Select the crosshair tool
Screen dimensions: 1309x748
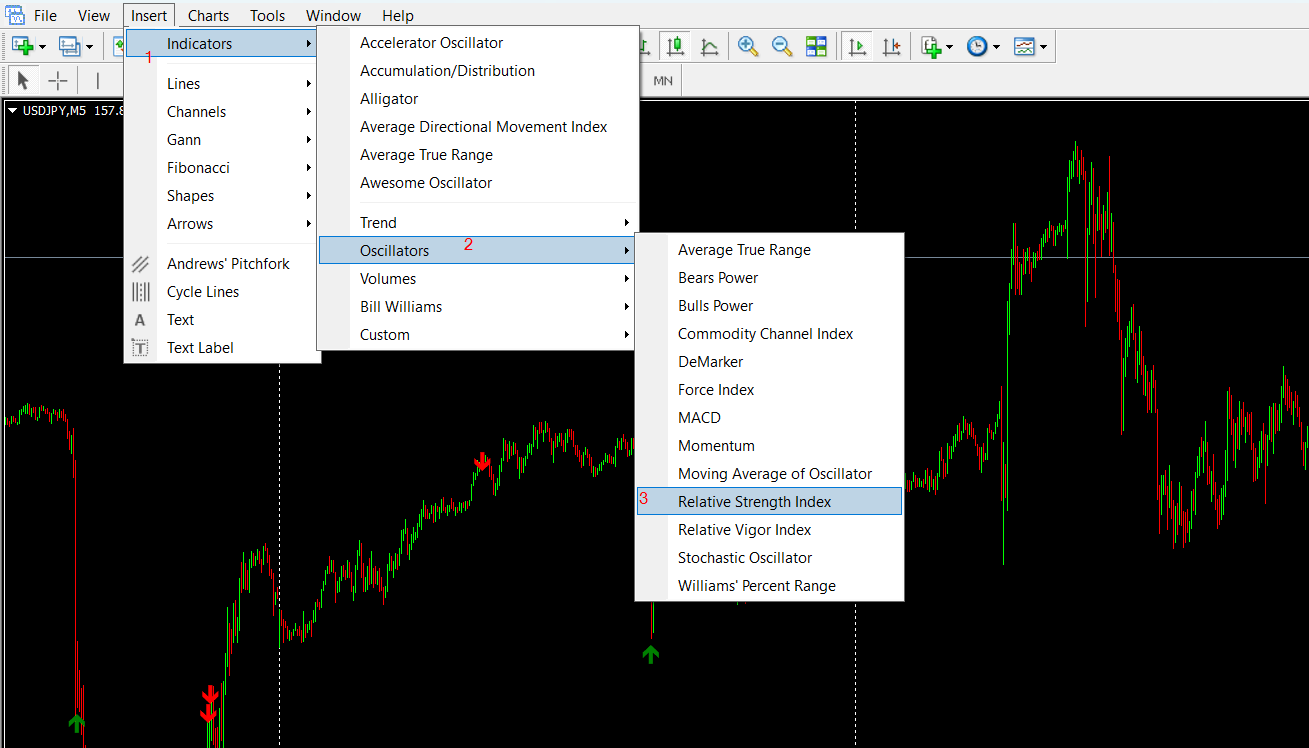(58, 81)
